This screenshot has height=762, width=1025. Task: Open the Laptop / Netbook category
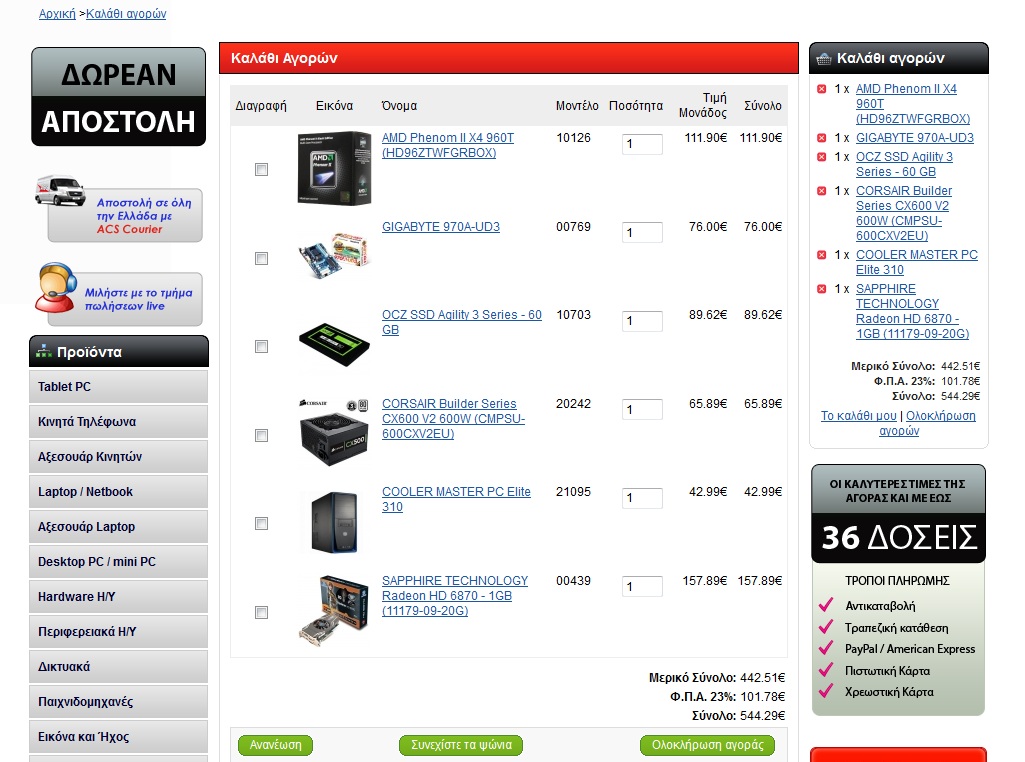118,491
